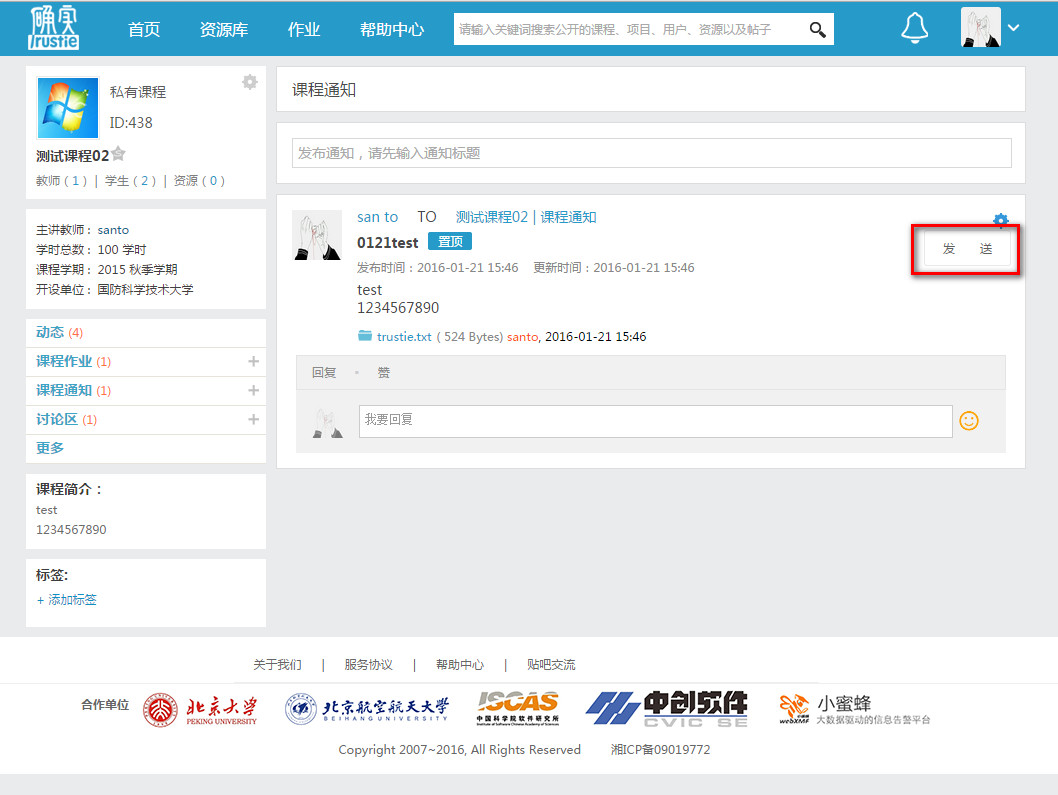1058x795 pixels.
Task: Click the 发送 send button
Action: pyautogui.click(x=967, y=249)
